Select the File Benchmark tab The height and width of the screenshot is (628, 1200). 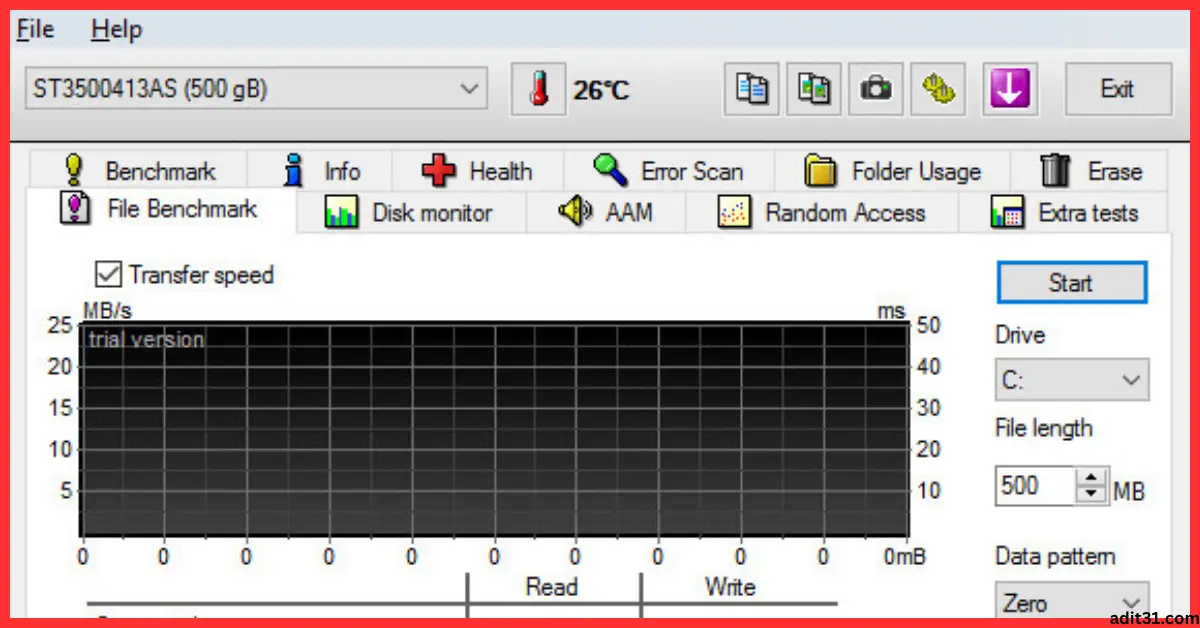(162, 210)
